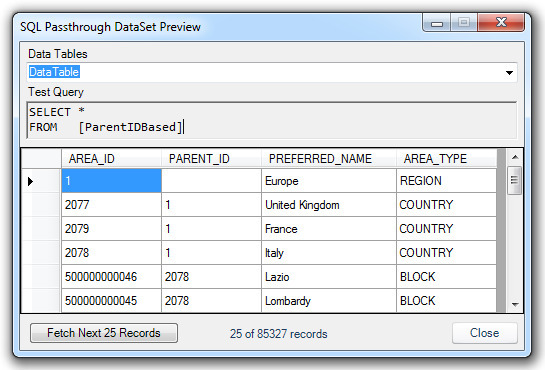Sort by PREFERRED_NAME column header
The image size is (545, 370).
click(x=329, y=159)
